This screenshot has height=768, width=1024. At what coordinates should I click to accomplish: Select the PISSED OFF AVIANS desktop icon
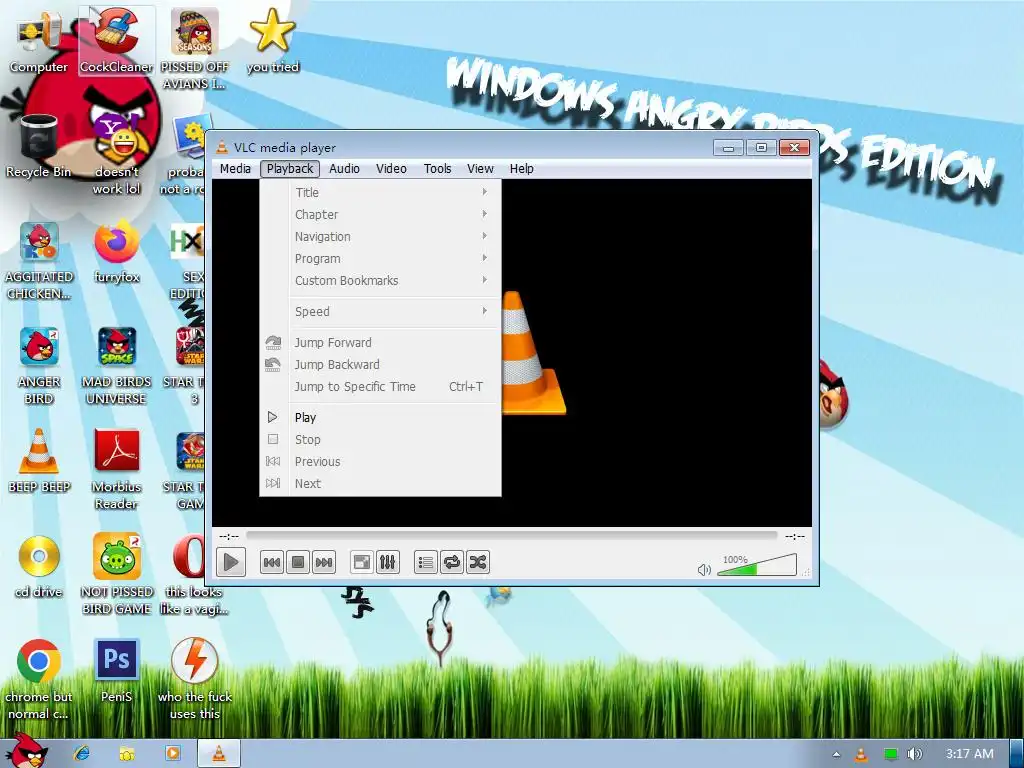(x=195, y=49)
